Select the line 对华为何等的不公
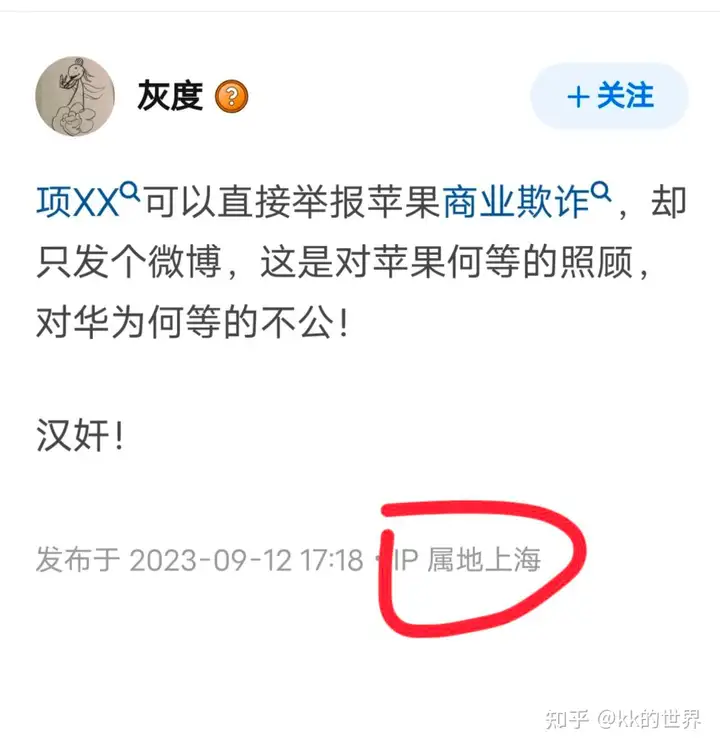The image size is (720, 749). (x=192, y=322)
